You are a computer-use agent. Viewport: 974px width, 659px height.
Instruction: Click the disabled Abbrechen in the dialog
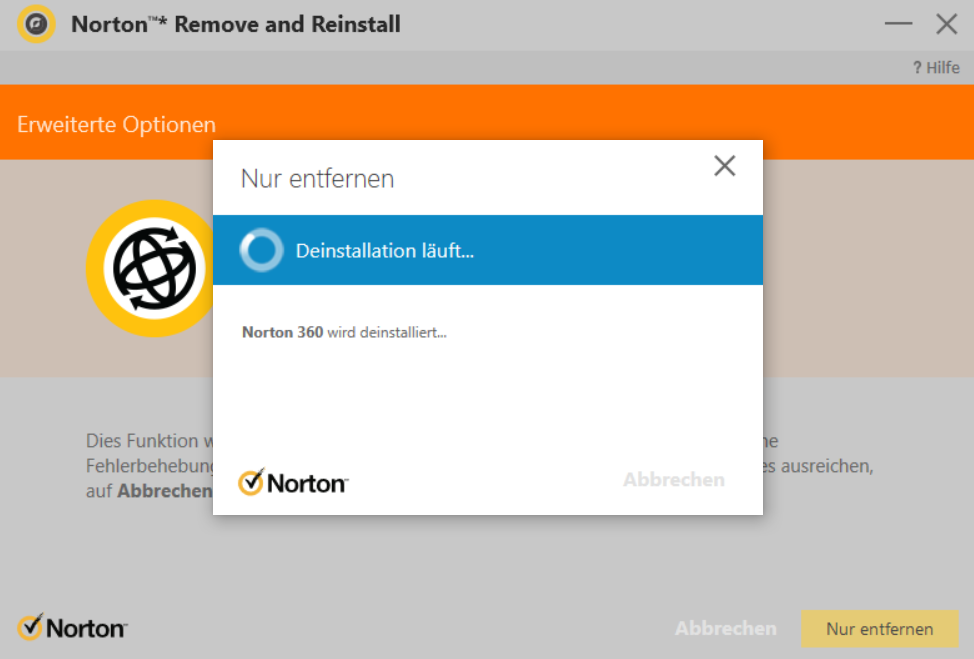click(x=674, y=479)
